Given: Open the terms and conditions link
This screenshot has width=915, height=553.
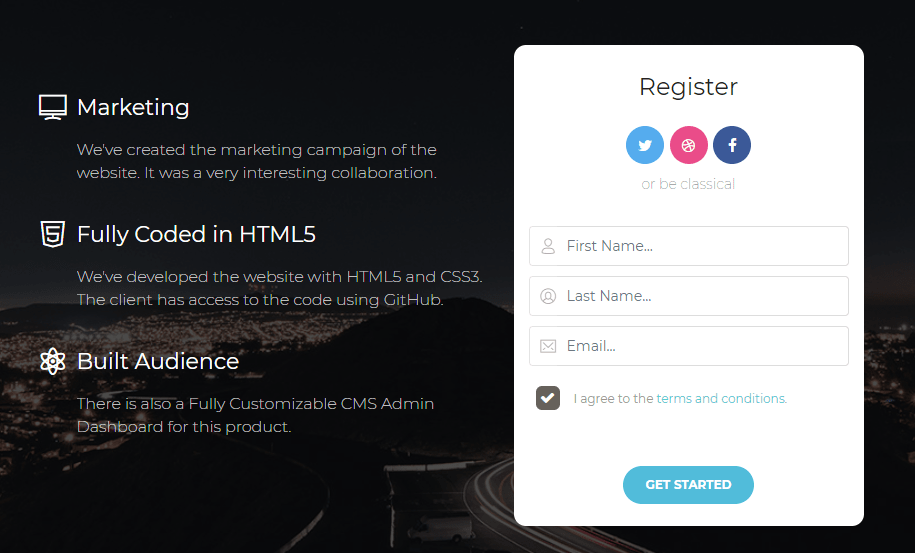Looking at the screenshot, I should (x=721, y=398).
